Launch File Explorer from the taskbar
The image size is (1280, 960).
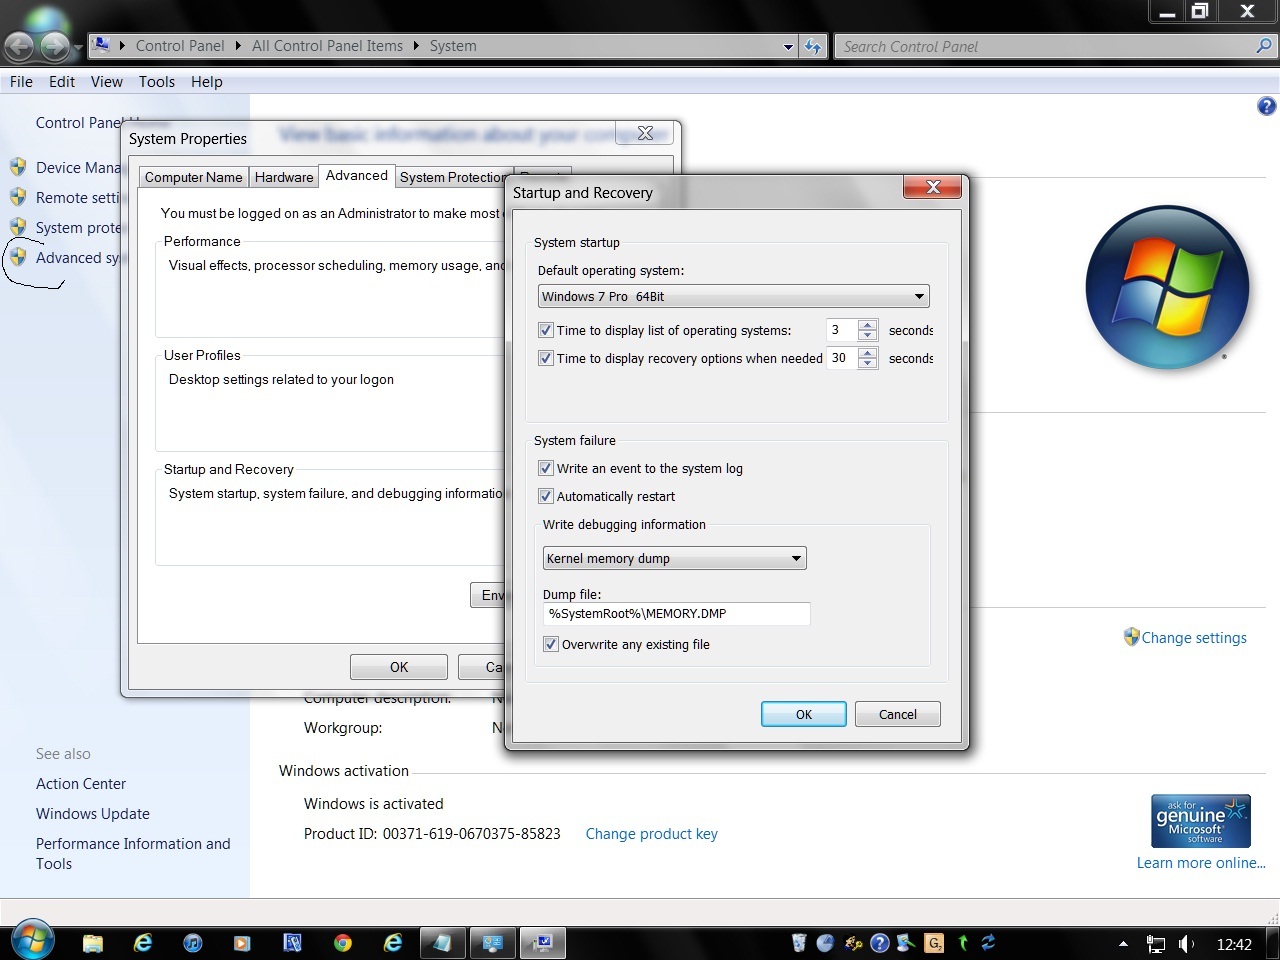pos(93,942)
